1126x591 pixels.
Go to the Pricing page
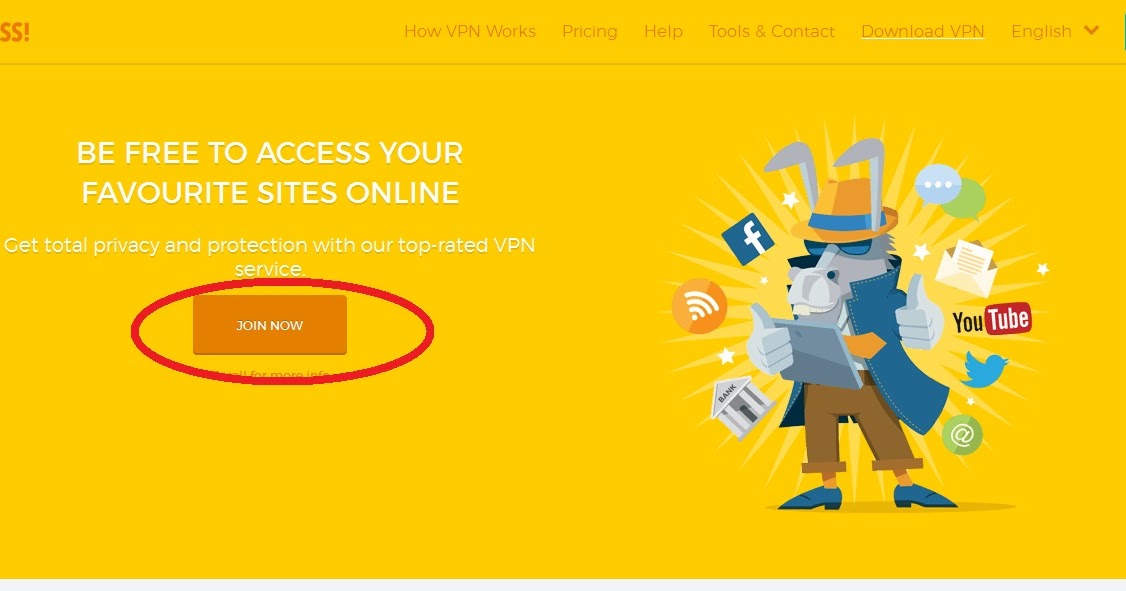click(x=590, y=32)
